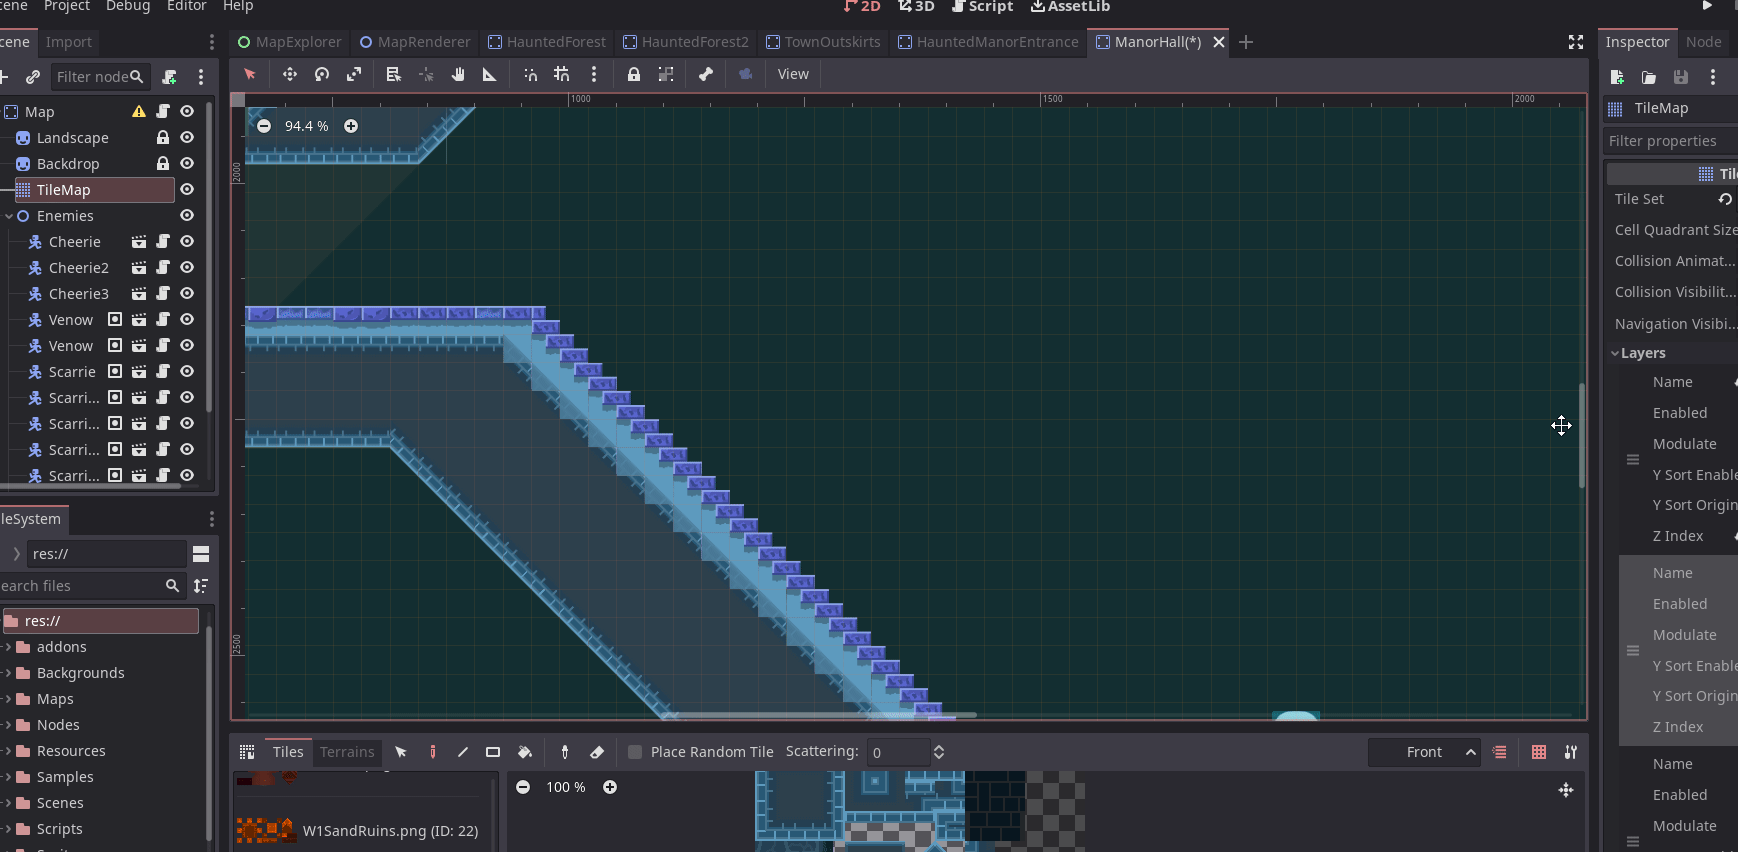Hide the Landscape node
1738x852 pixels.
pyautogui.click(x=187, y=137)
